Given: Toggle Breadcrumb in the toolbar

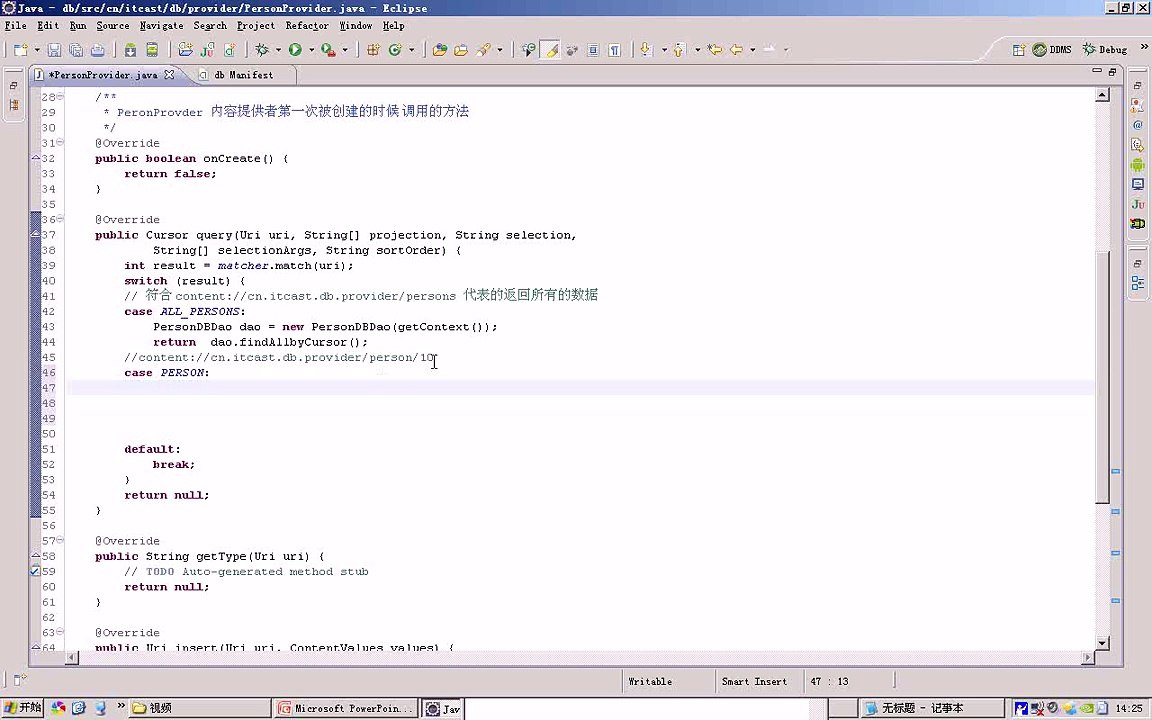Looking at the screenshot, I should 528,50.
